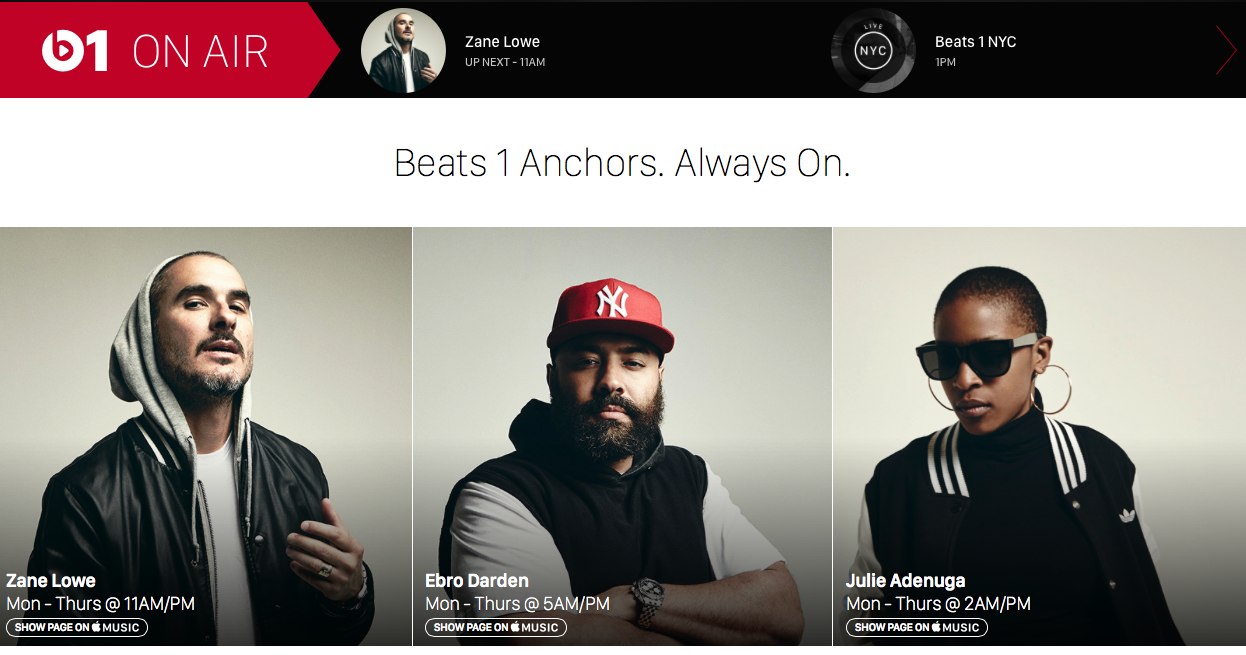The height and width of the screenshot is (655, 1246).
Task: Click the ON AIR red banner
Action: (170, 50)
